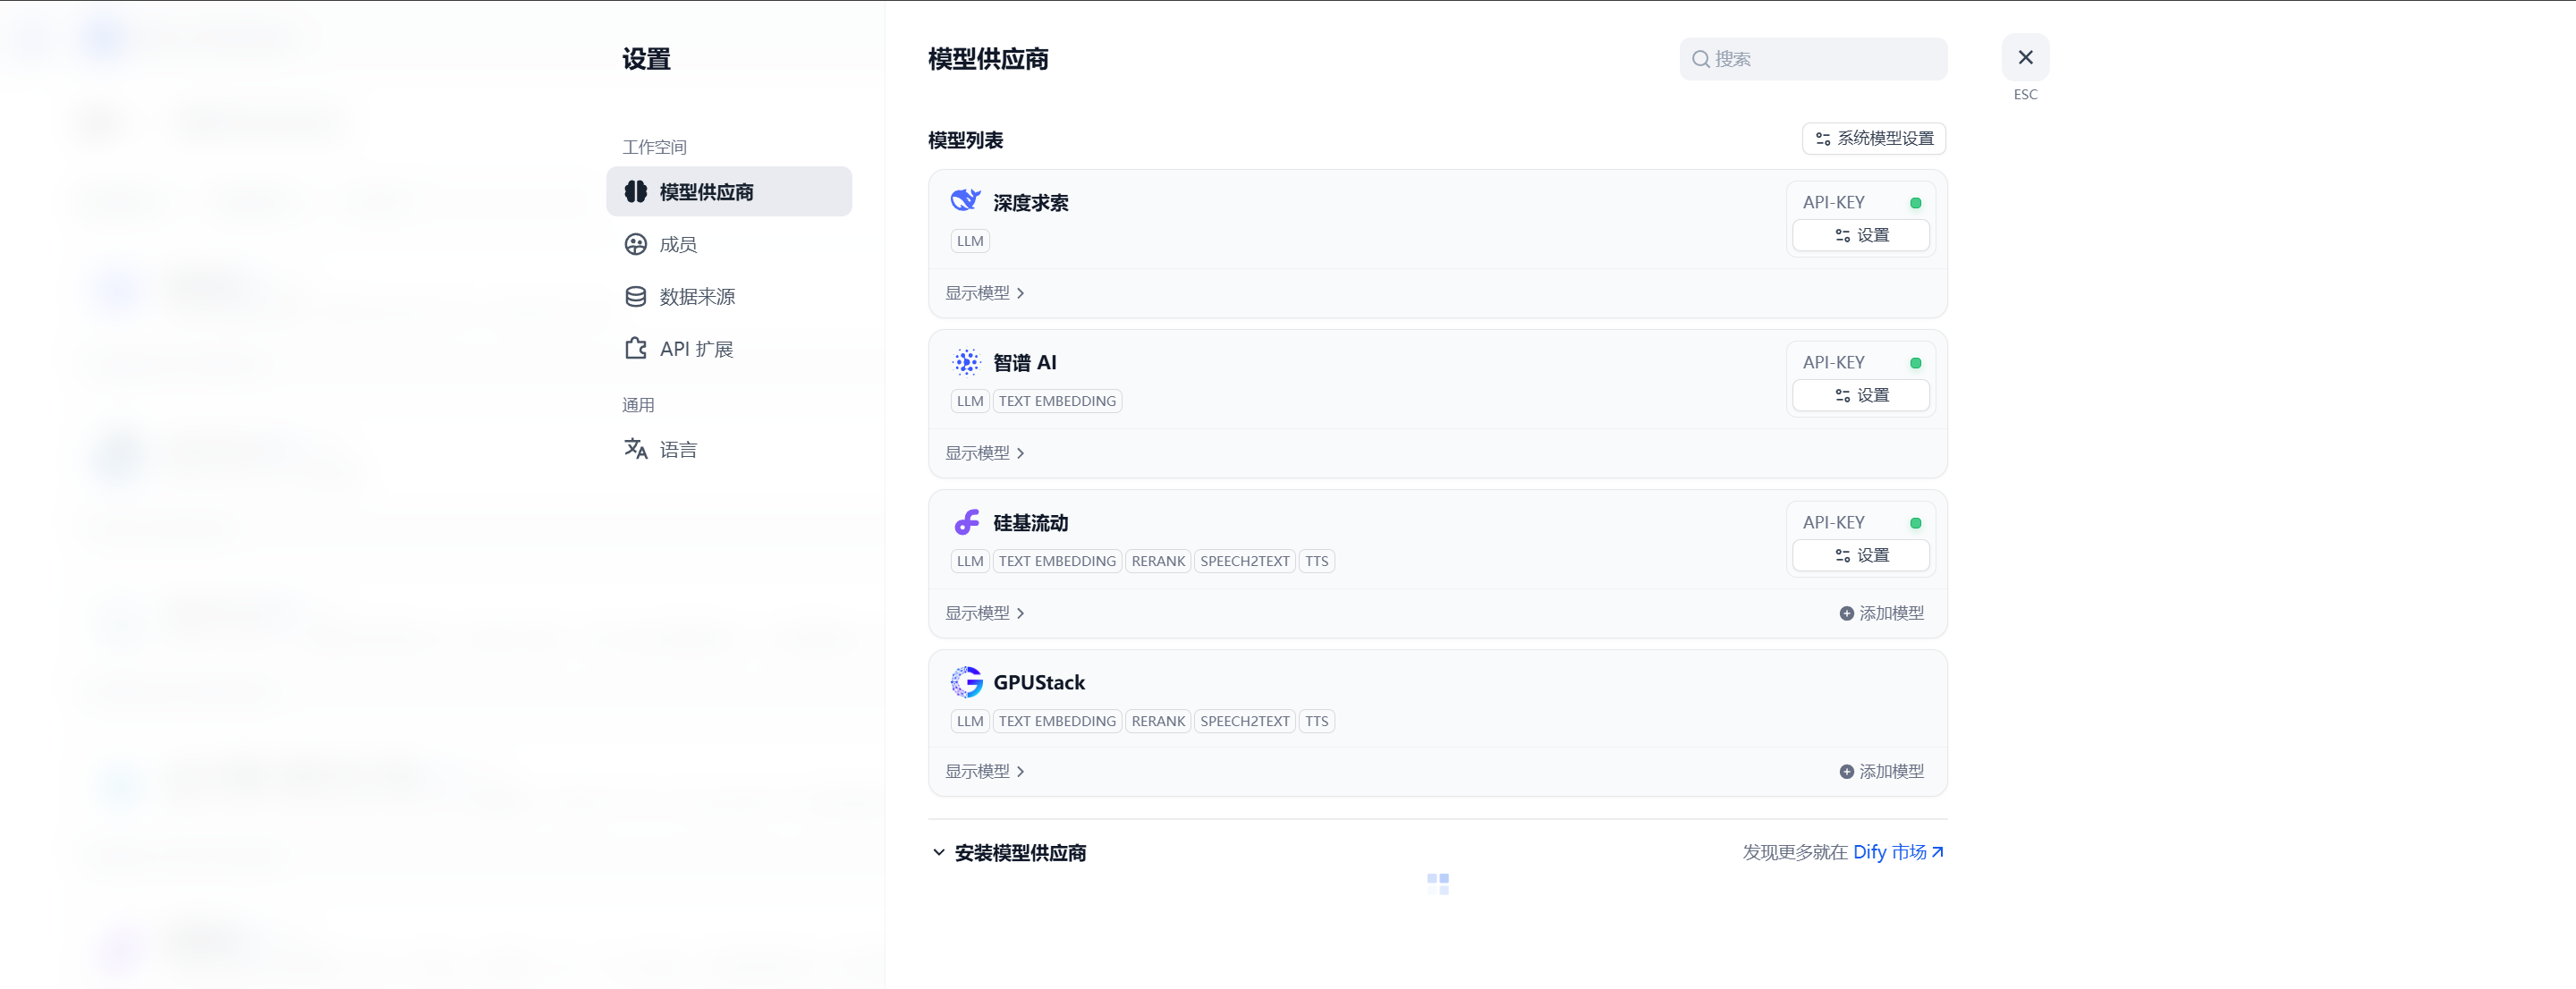Viewport: 2576px width, 989px height.
Task: Click the members face icon
Action: click(636, 244)
